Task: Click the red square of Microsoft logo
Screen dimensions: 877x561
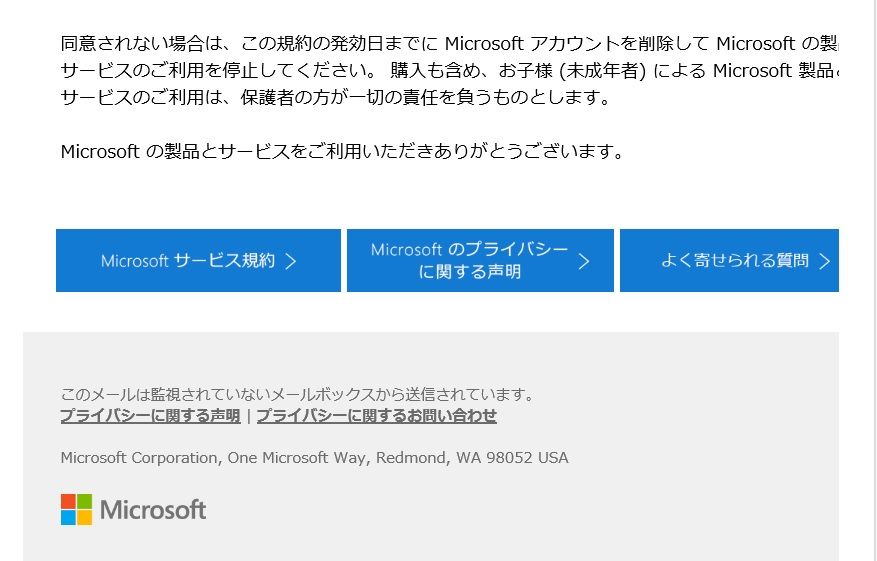Action: pos(68,501)
